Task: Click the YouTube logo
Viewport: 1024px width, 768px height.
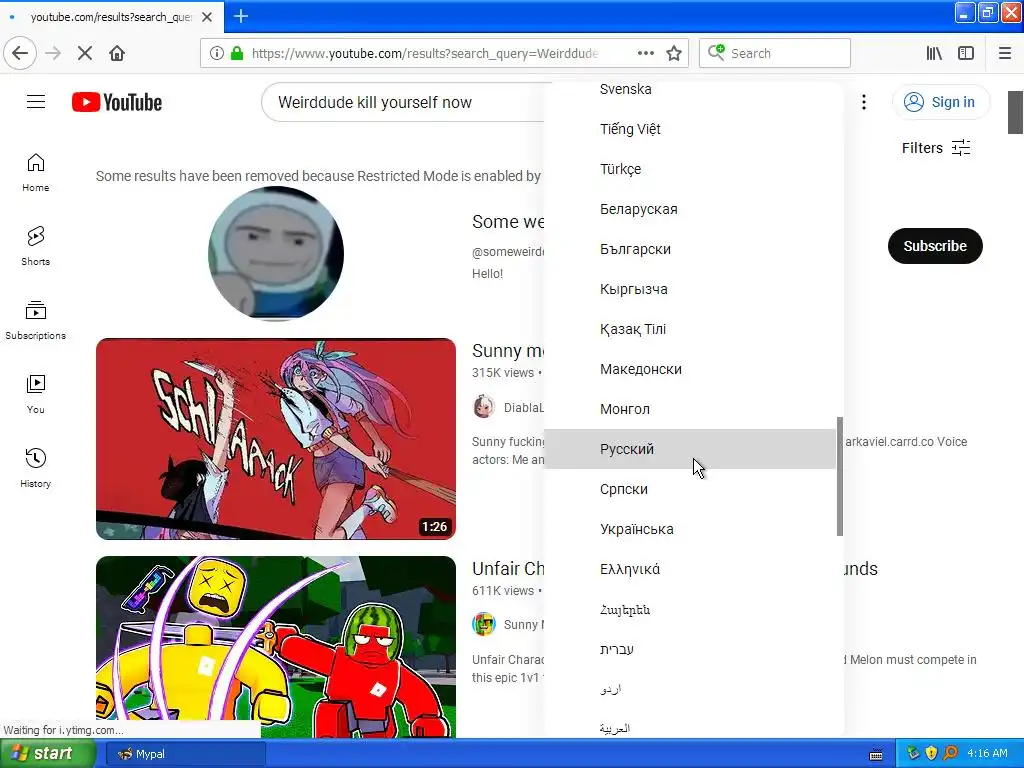Action: (x=117, y=102)
